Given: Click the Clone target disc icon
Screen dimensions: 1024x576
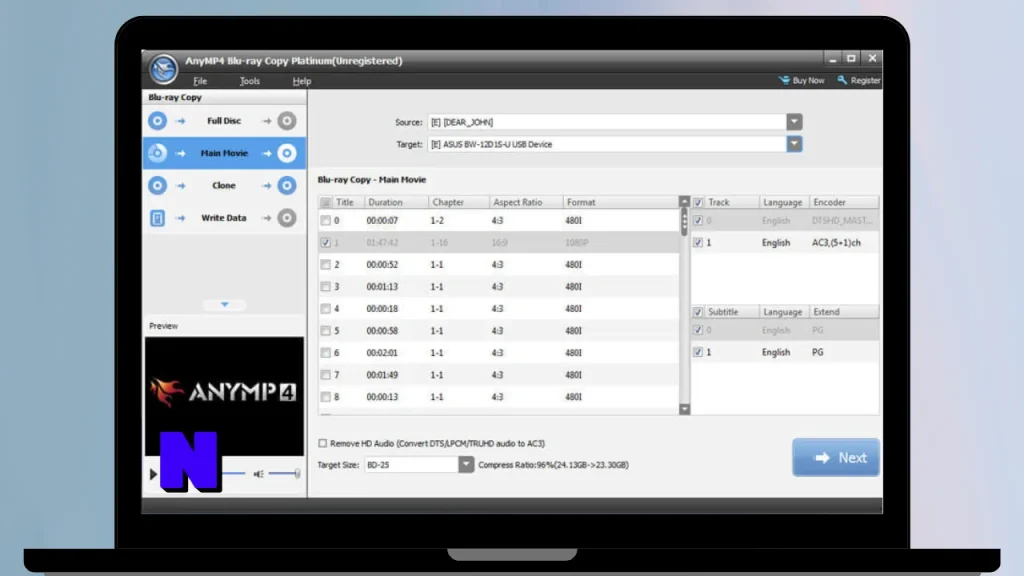Looking at the screenshot, I should (x=287, y=185).
